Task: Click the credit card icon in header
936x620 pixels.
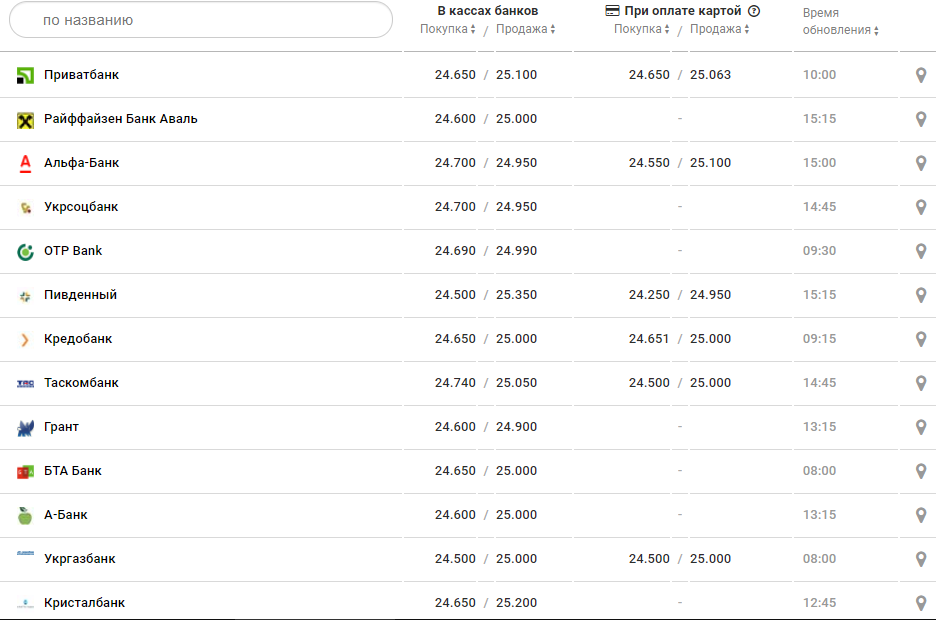Action: coord(613,11)
